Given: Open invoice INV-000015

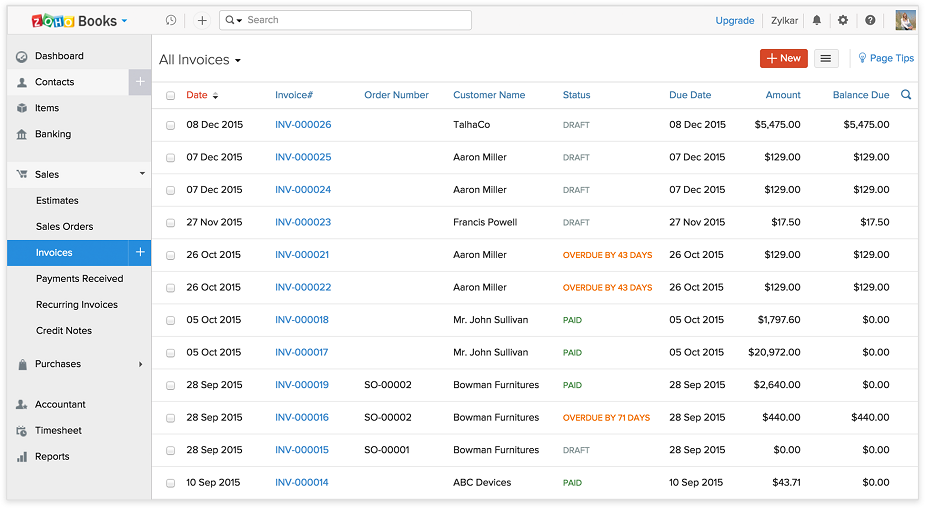Looking at the screenshot, I should 301,450.
